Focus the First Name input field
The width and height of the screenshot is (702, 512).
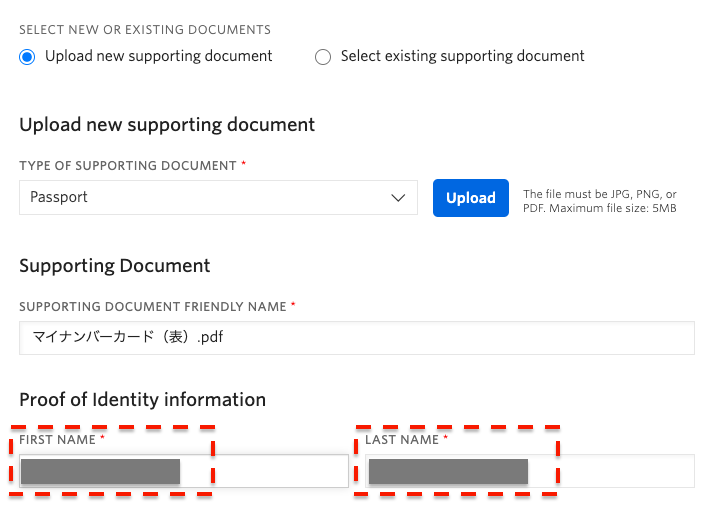click(184, 471)
